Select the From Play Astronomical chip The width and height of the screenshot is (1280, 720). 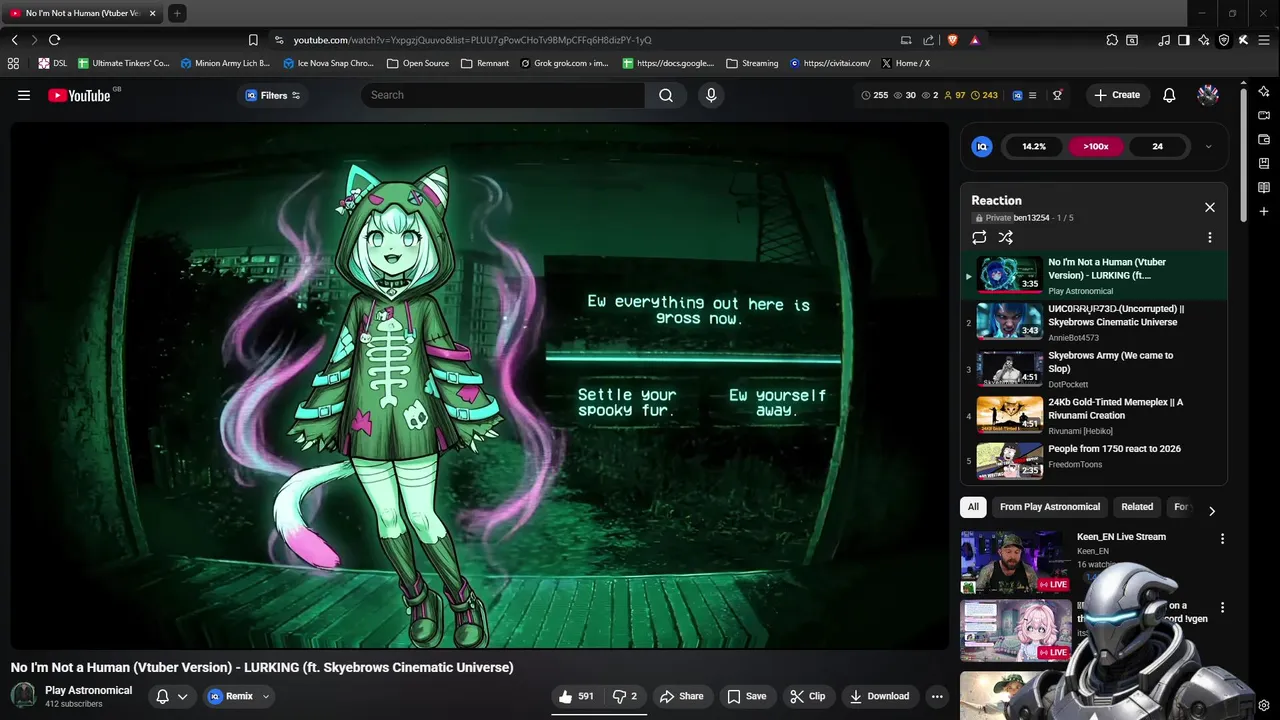coord(1050,507)
